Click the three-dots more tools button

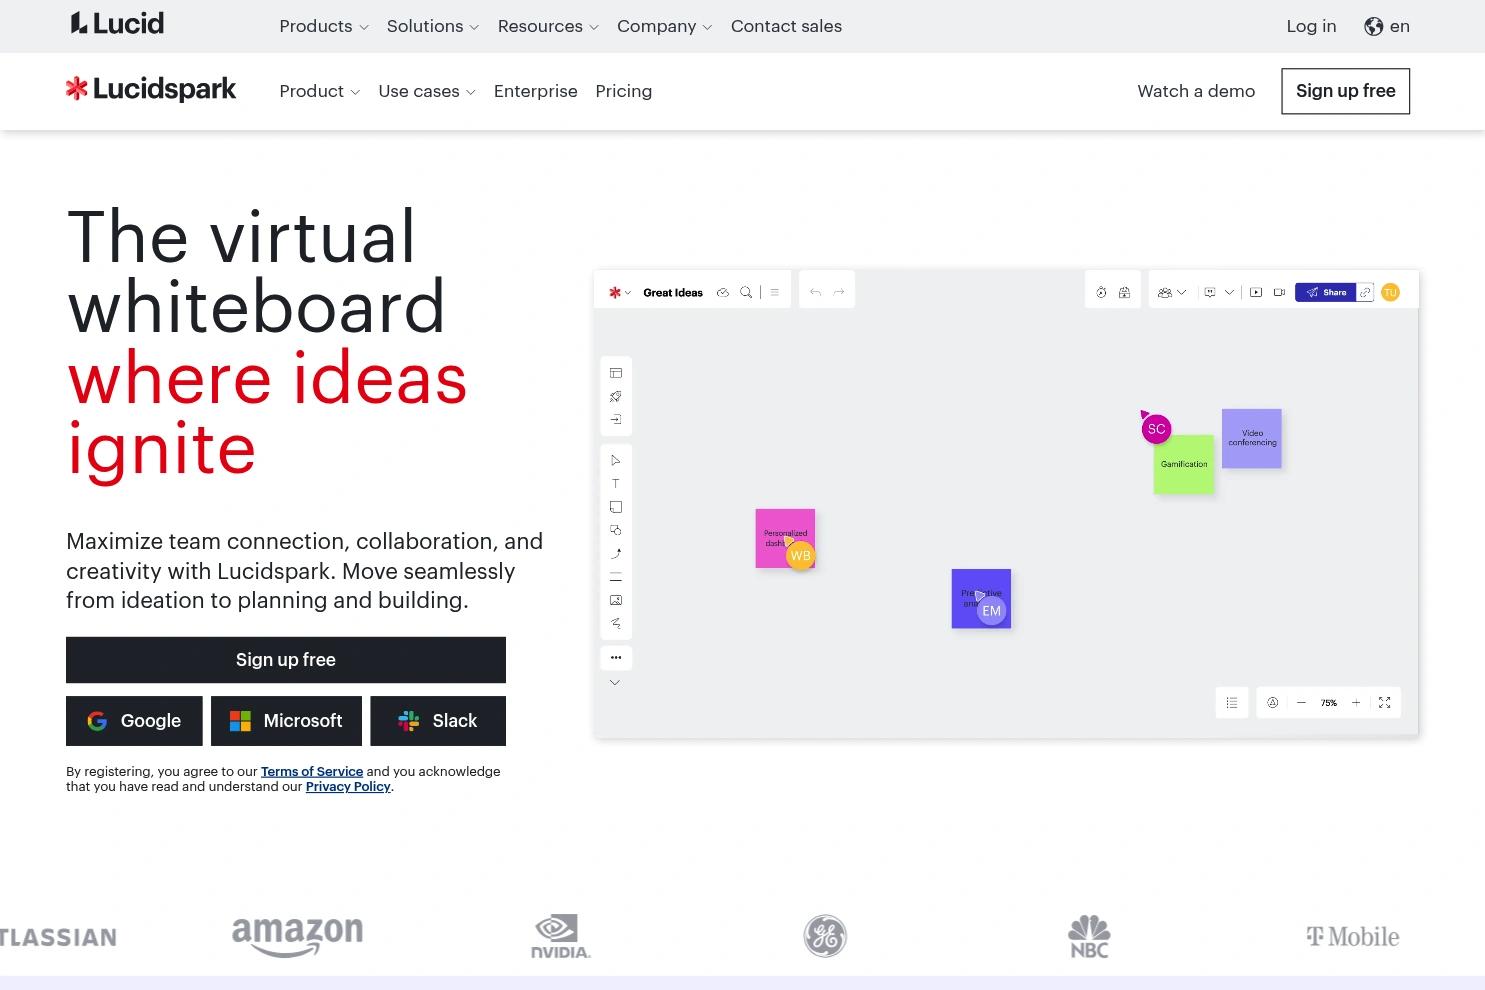tap(616, 657)
